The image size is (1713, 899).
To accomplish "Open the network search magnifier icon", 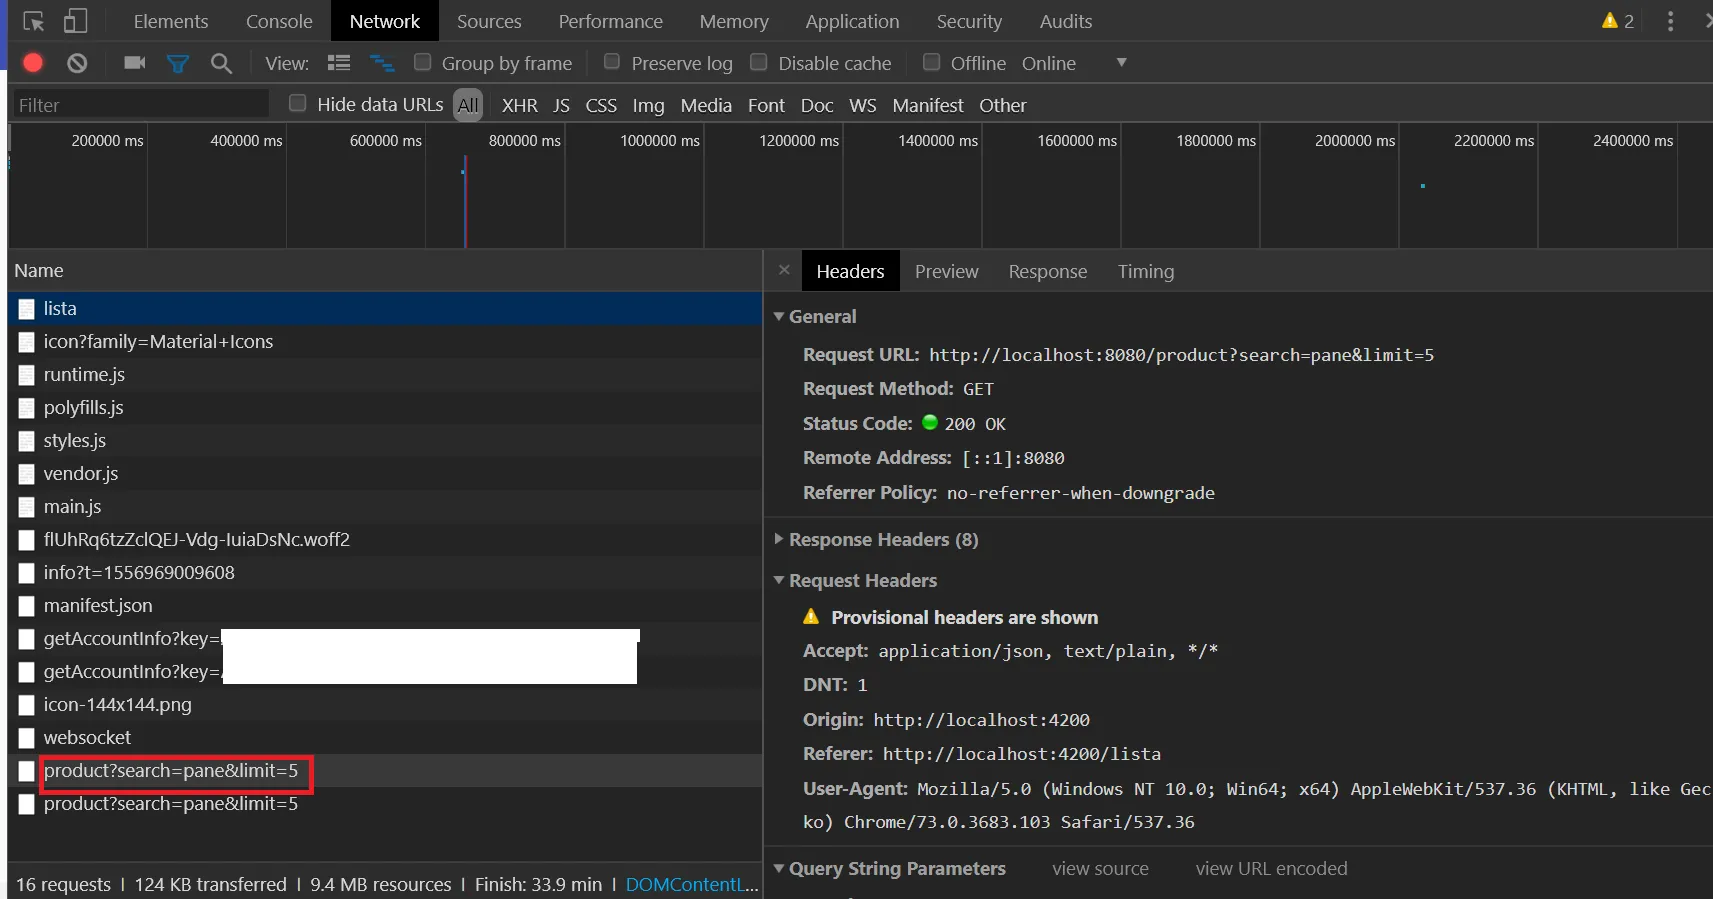I will pyautogui.click(x=221, y=63).
